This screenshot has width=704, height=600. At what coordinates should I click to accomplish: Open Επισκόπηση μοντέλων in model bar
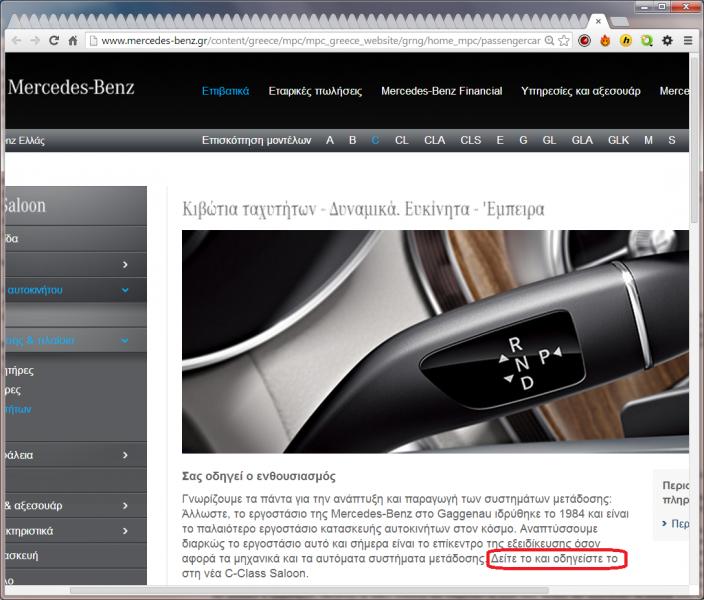click(x=256, y=140)
